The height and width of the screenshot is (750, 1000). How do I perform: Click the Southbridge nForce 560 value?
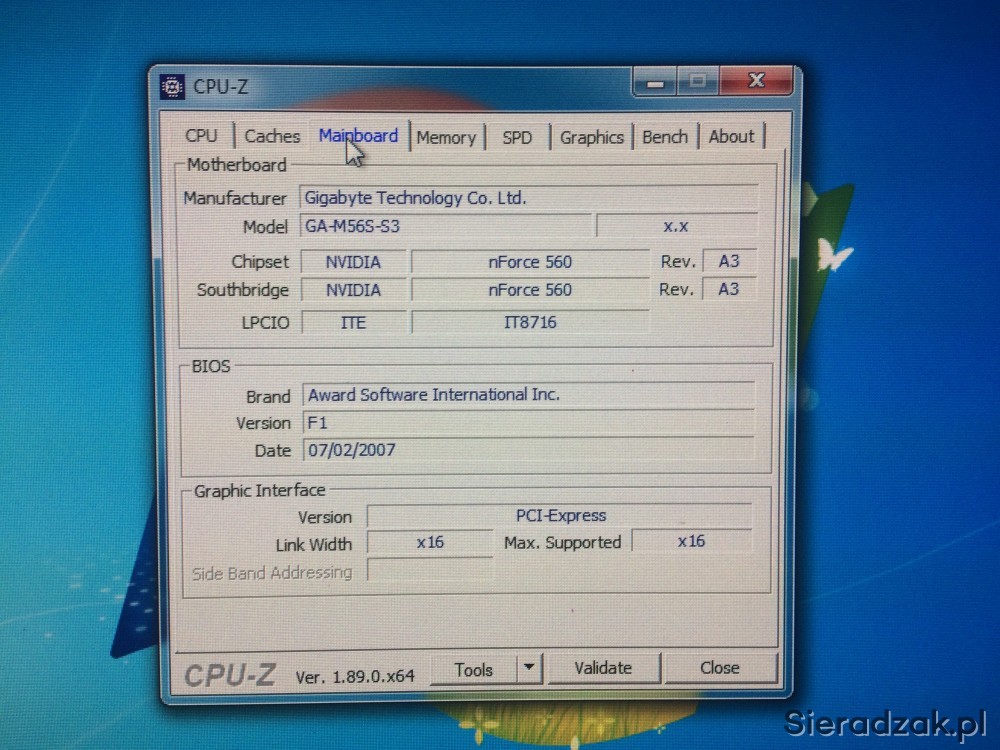[530, 290]
